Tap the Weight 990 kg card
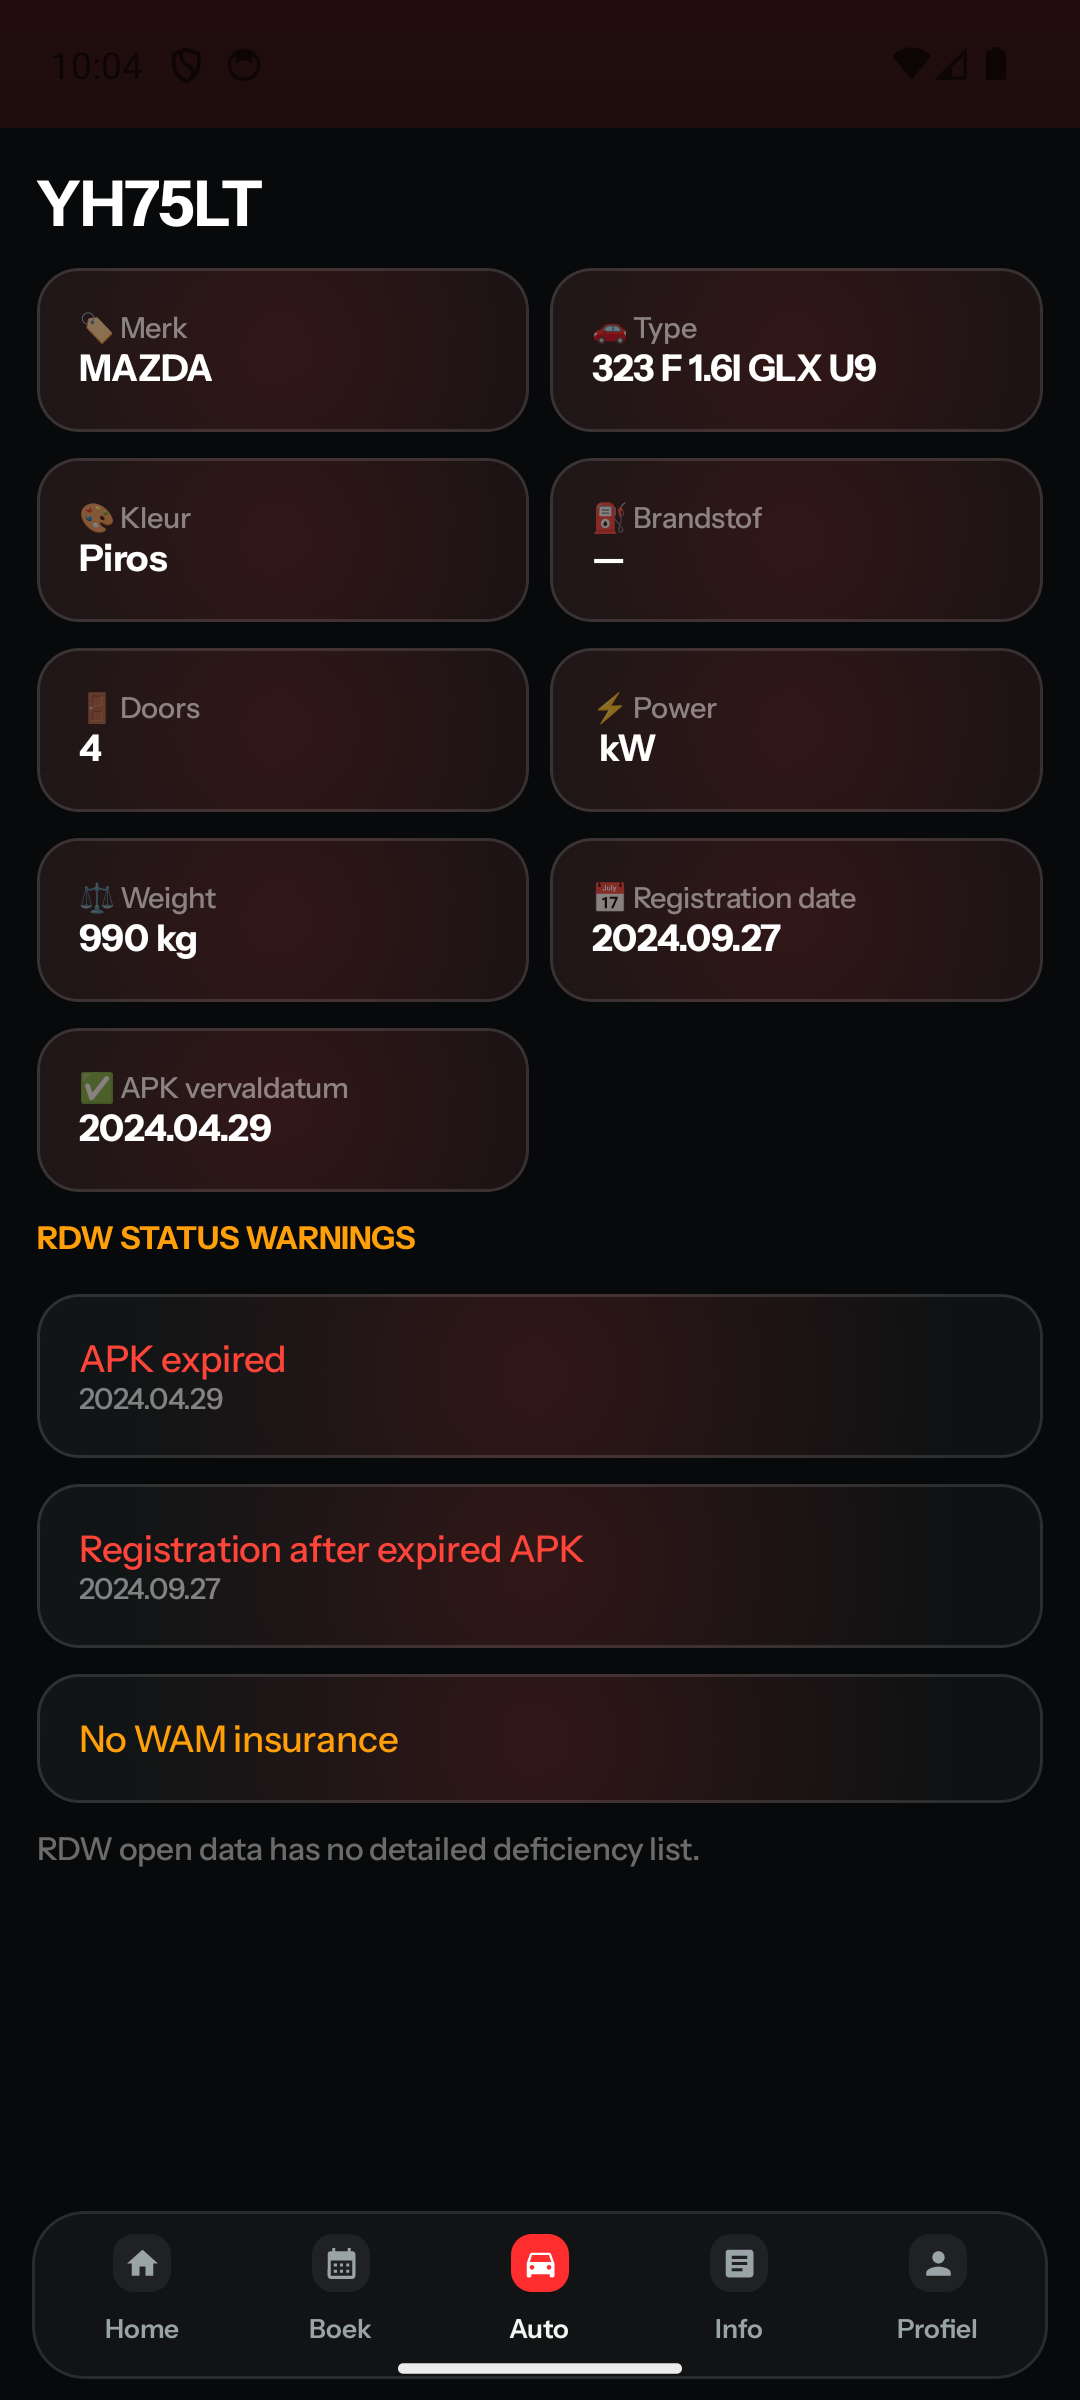This screenshot has width=1080, height=2400. (x=283, y=920)
